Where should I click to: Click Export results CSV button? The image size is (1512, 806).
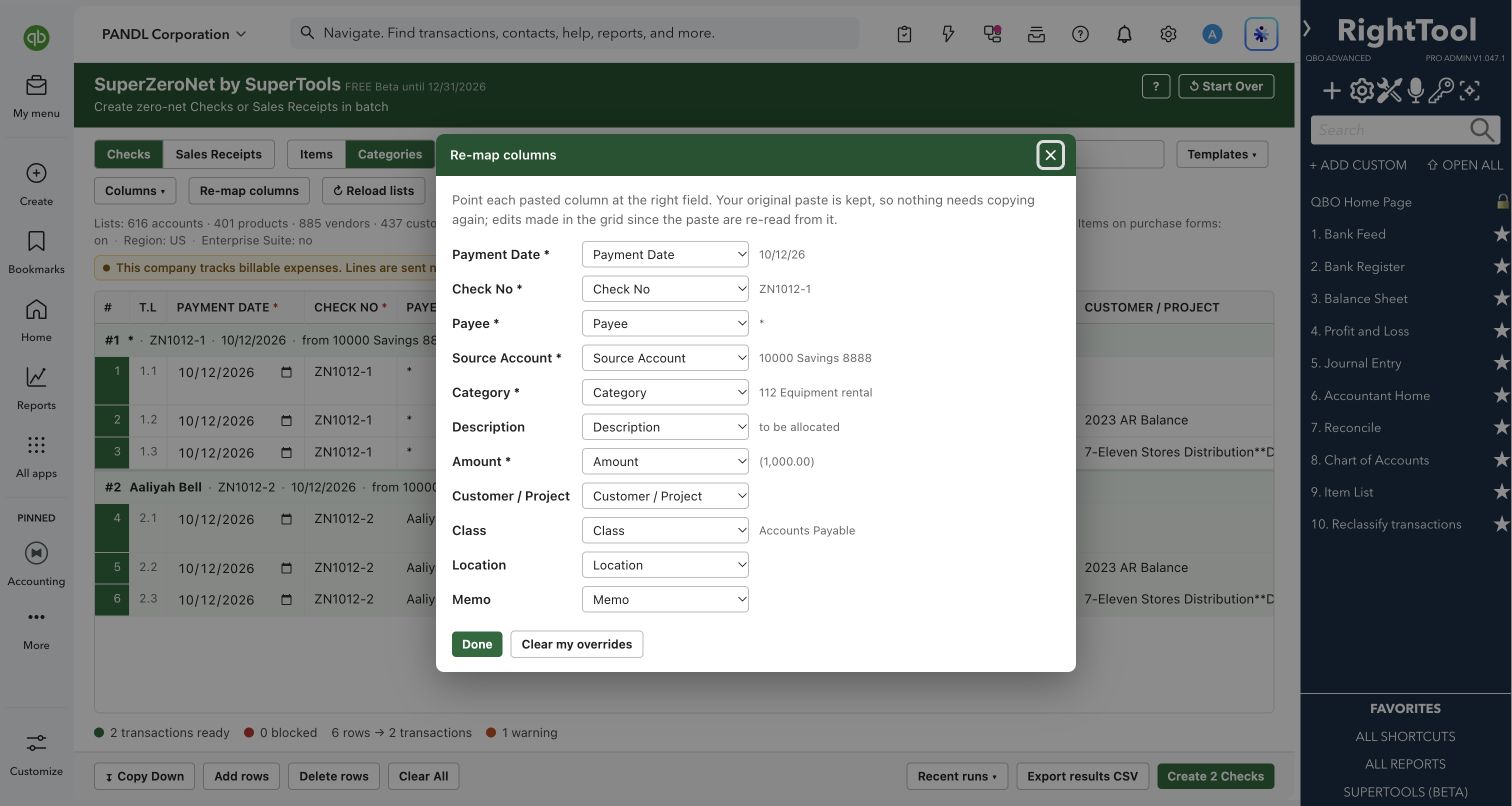click(1082, 776)
